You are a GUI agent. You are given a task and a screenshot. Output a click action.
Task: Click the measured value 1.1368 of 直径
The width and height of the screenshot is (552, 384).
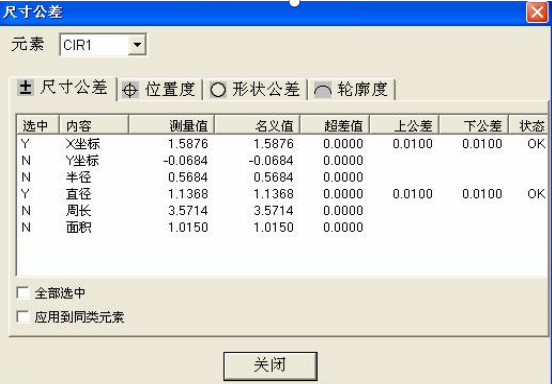[188, 194]
